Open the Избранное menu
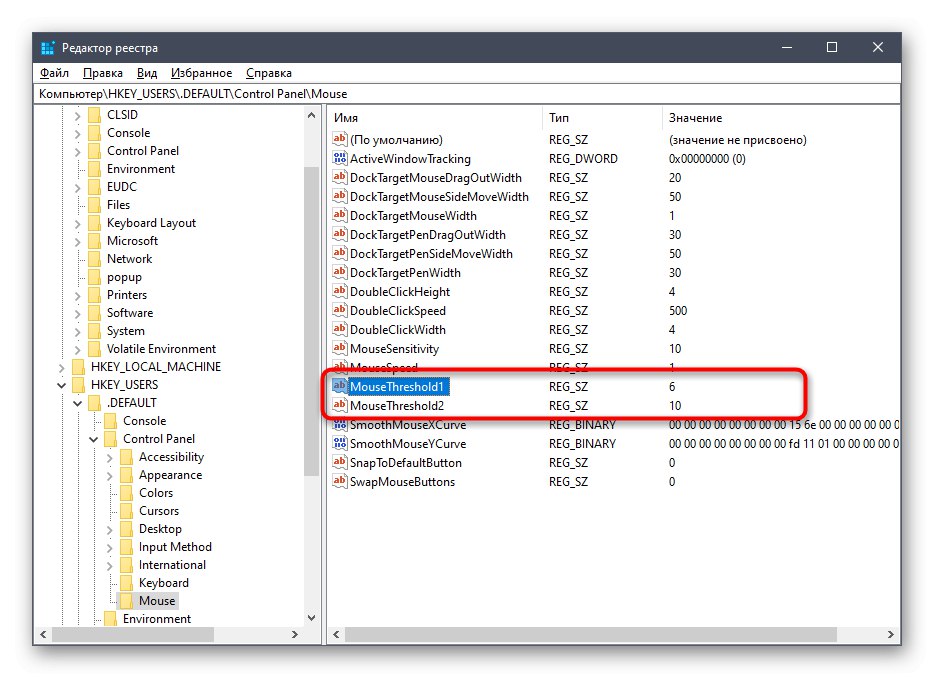 (x=201, y=73)
